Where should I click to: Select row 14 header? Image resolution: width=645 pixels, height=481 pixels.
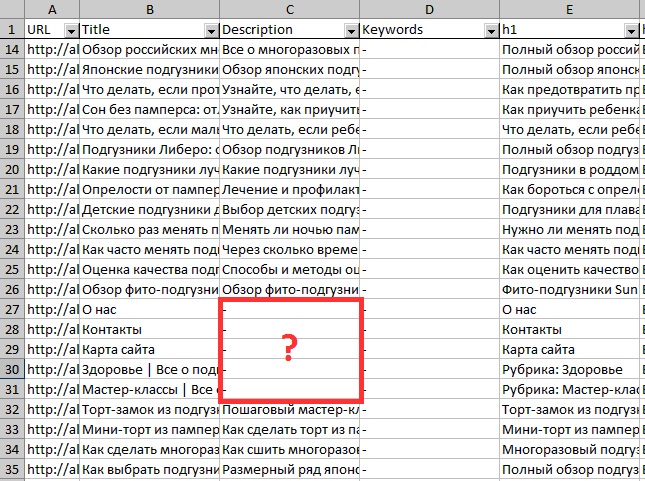12,50
